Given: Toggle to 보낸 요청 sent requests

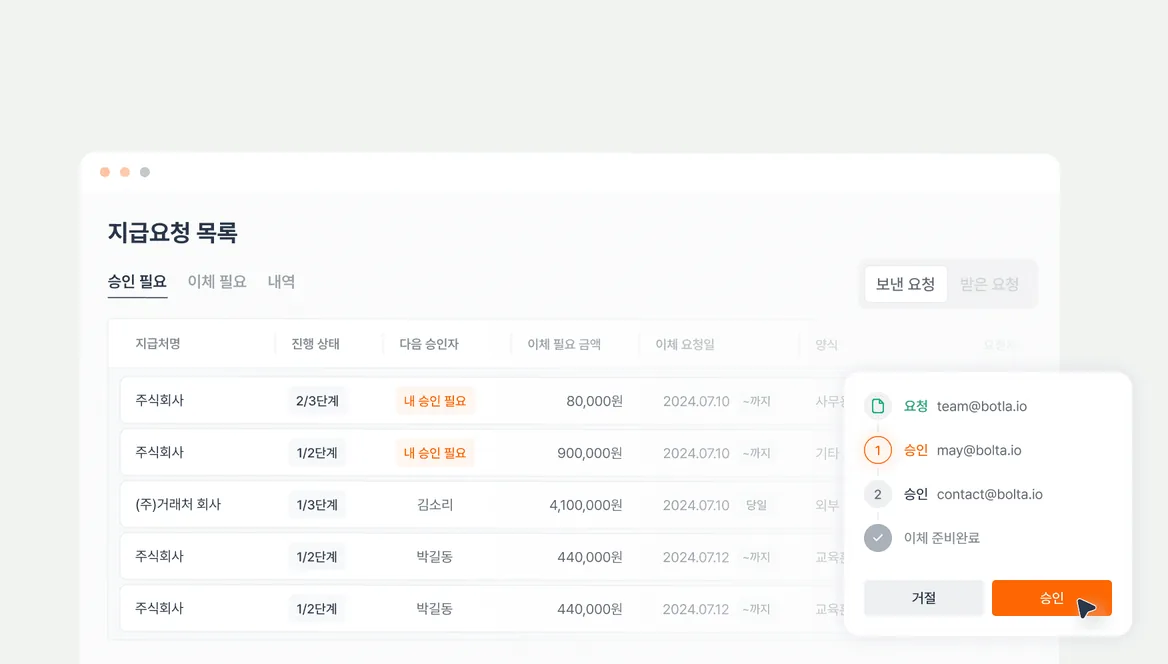Looking at the screenshot, I should tap(905, 284).
